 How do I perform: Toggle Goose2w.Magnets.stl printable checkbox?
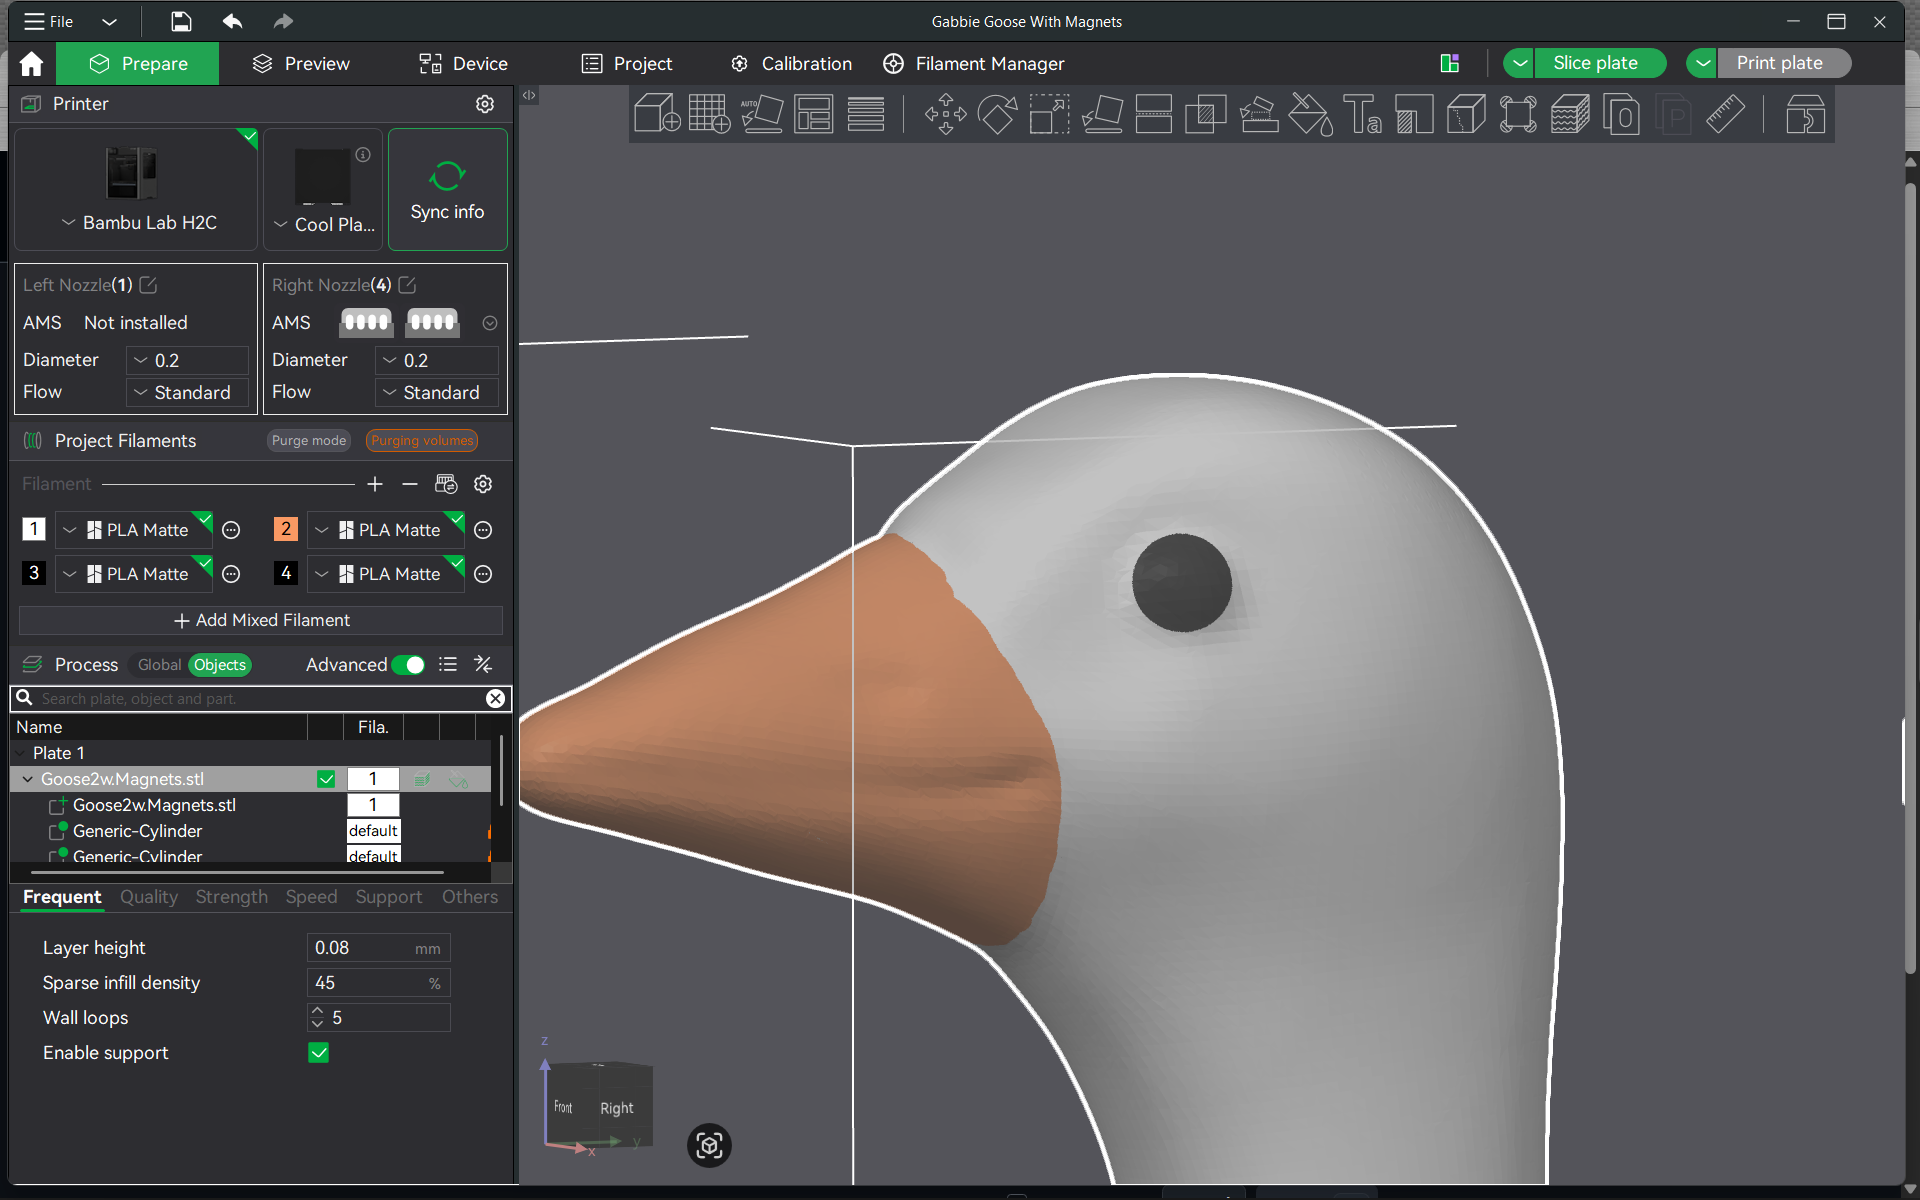(x=326, y=779)
